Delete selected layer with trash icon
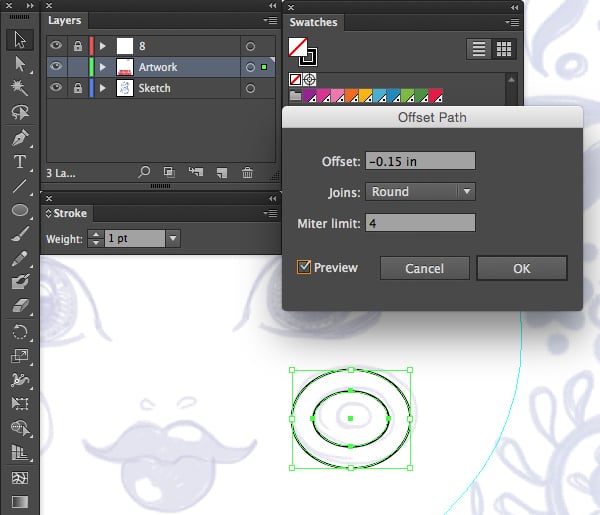This screenshot has width=600, height=515. 247,173
